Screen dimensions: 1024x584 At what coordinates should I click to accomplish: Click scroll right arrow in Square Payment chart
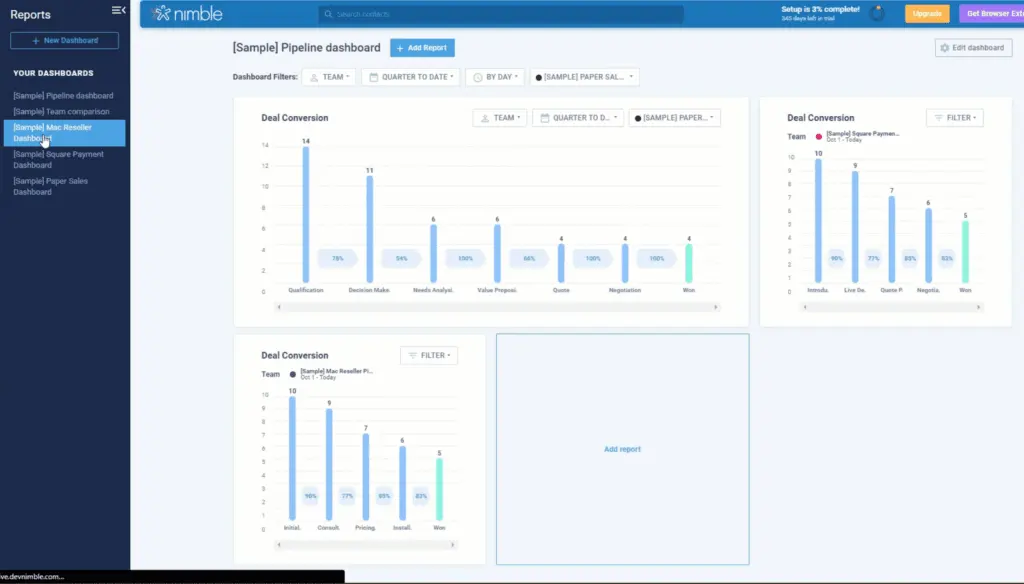pyautogui.click(x=978, y=307)
